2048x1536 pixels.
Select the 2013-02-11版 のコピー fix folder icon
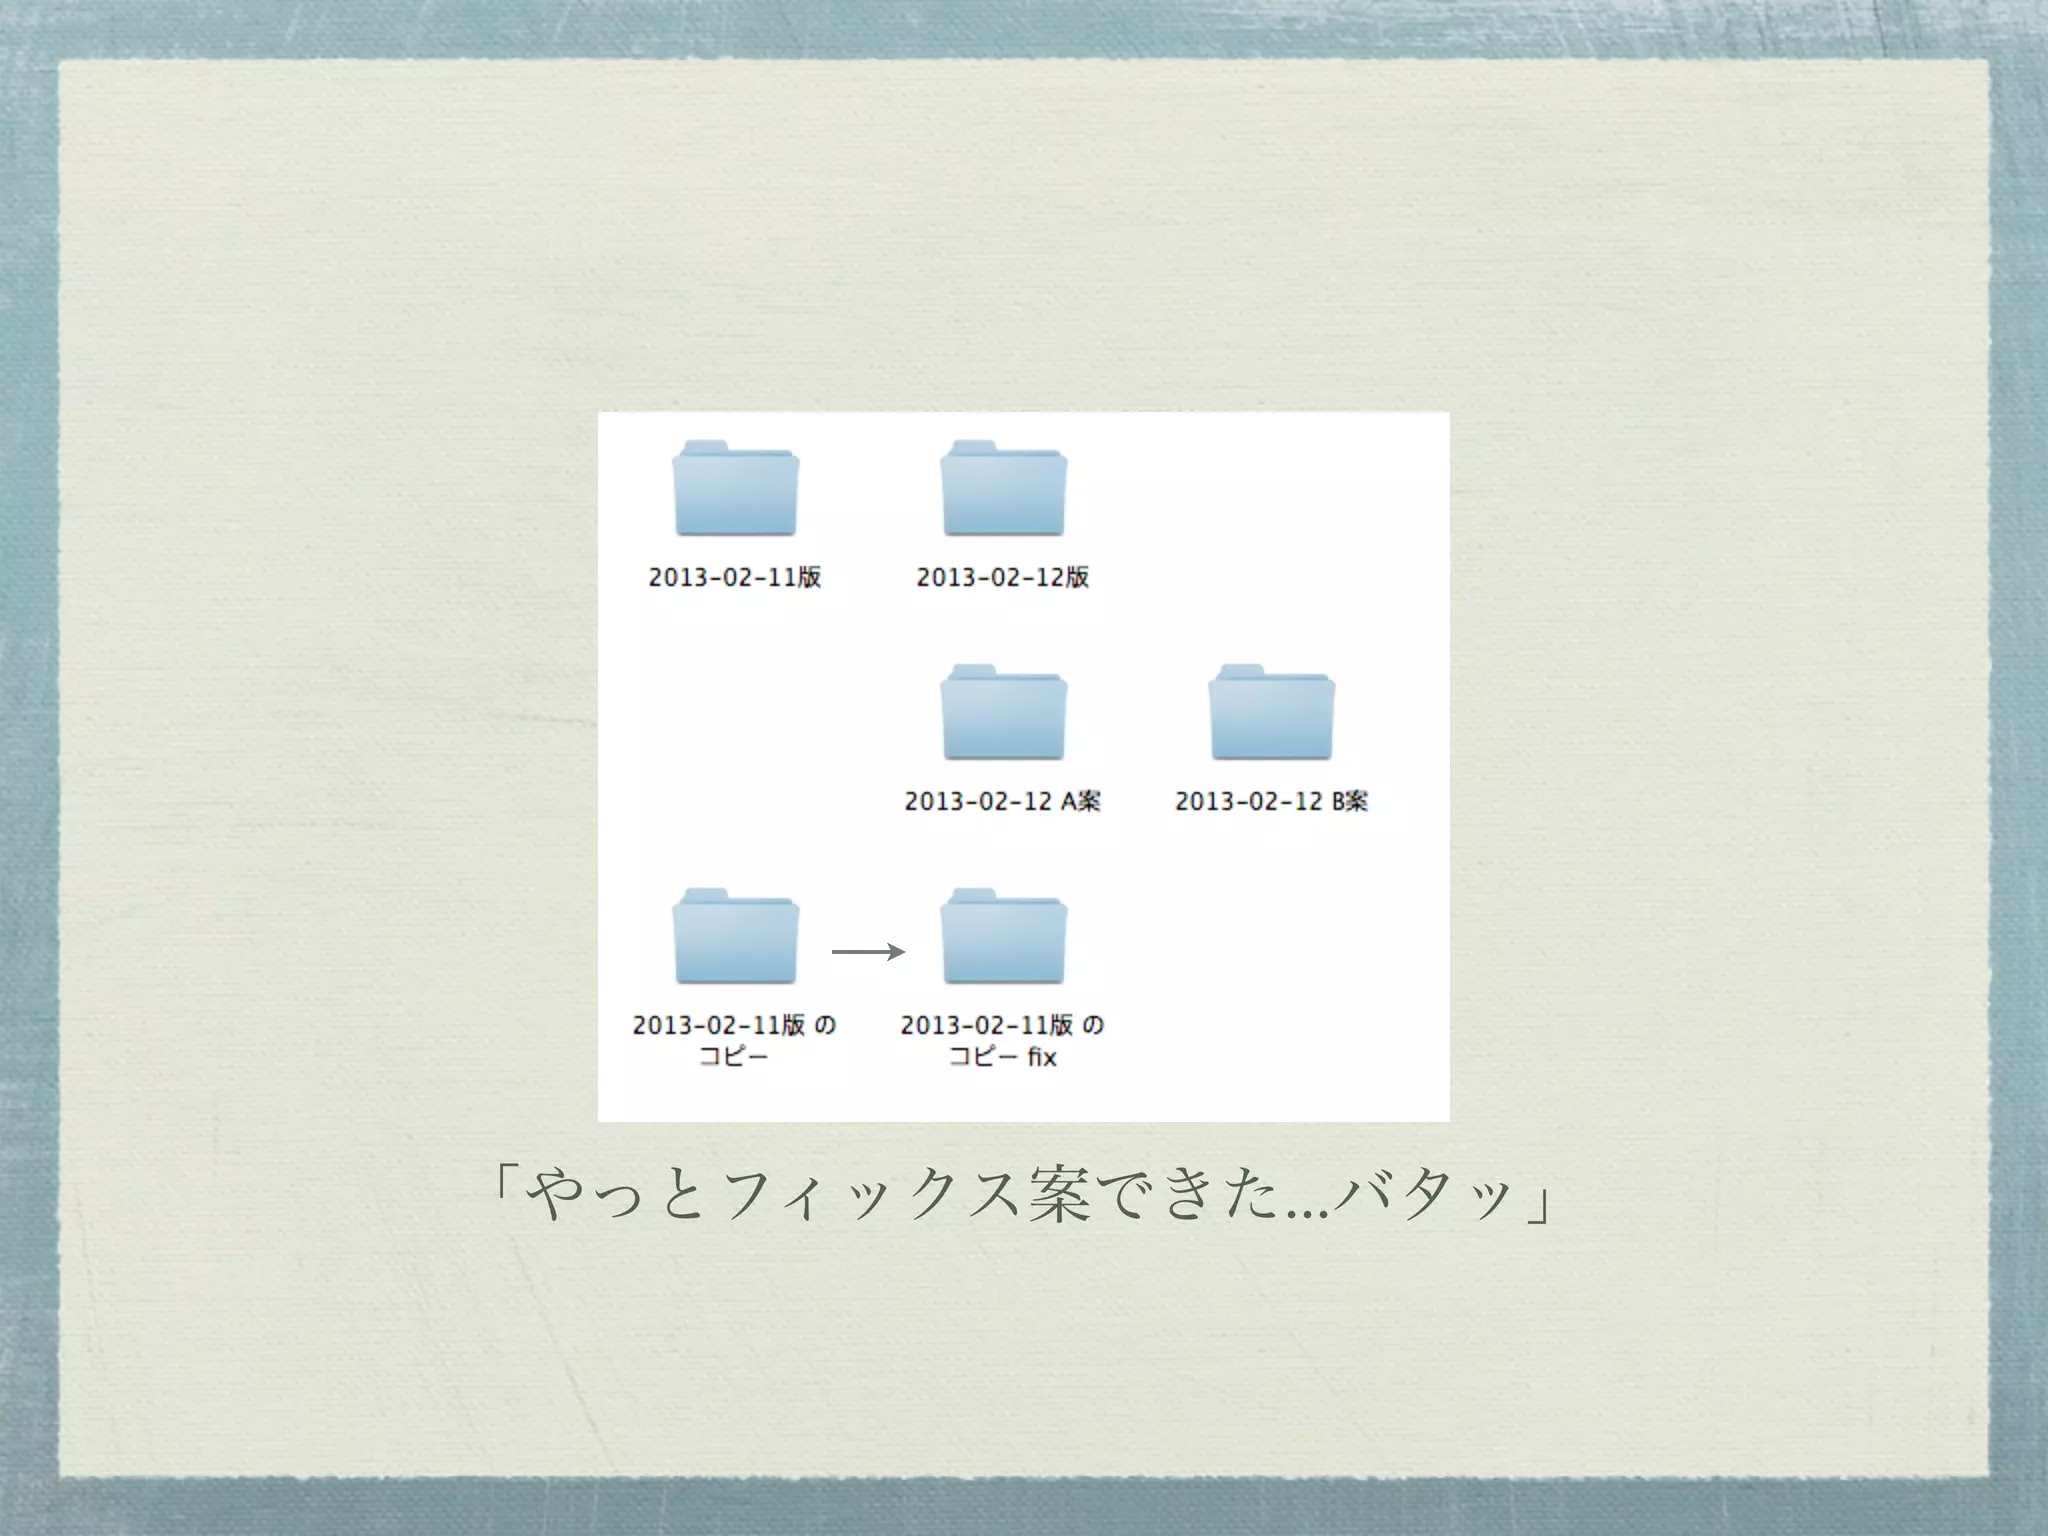(1003, 936)
